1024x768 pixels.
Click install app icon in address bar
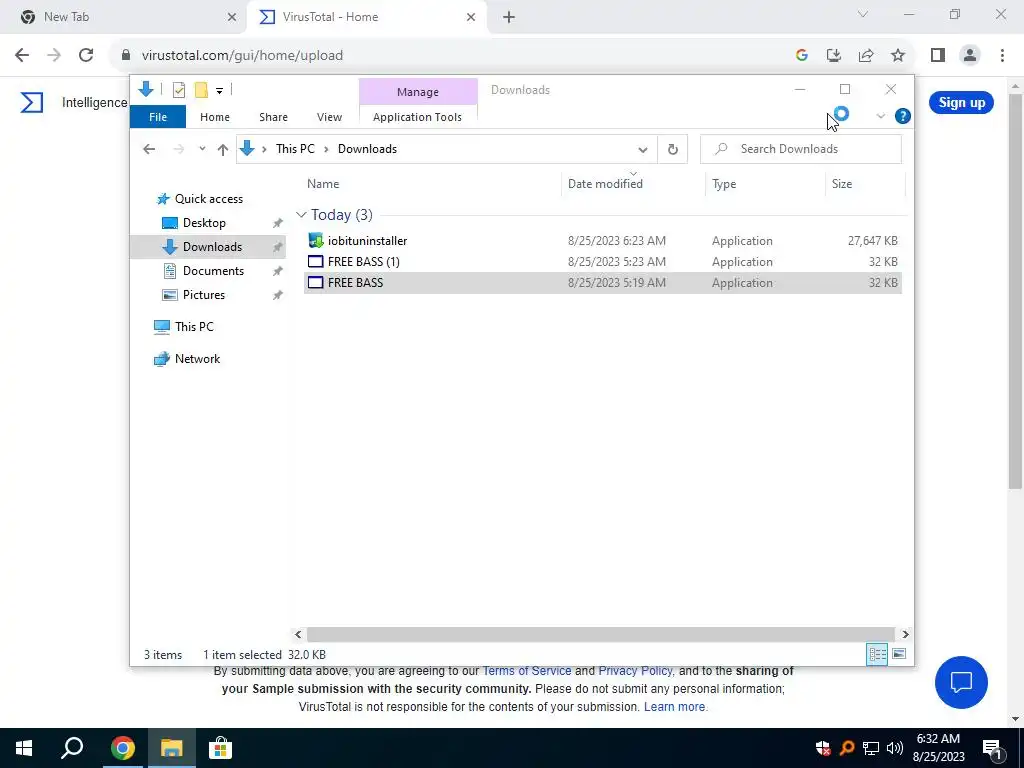[834, 56]
